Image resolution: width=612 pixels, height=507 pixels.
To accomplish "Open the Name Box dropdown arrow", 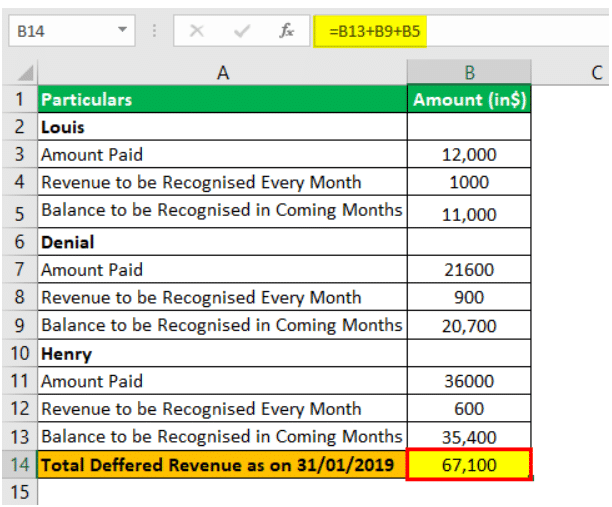I will pos(123,30).
